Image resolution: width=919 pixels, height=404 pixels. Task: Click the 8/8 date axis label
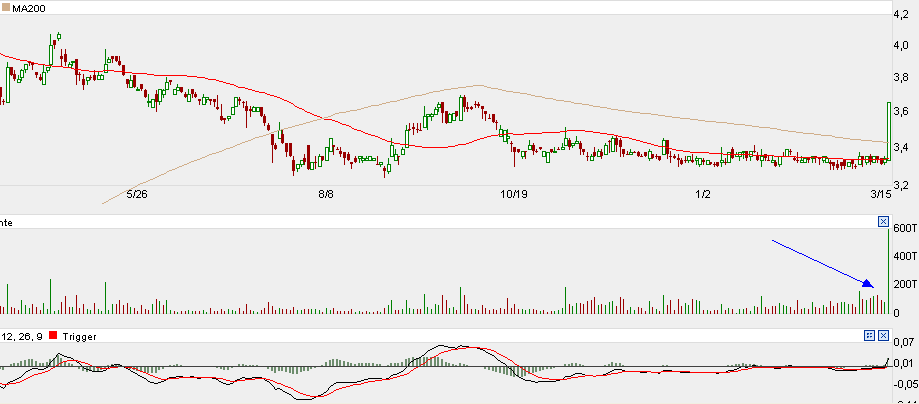pyautogui.click(x=326, y=194)
